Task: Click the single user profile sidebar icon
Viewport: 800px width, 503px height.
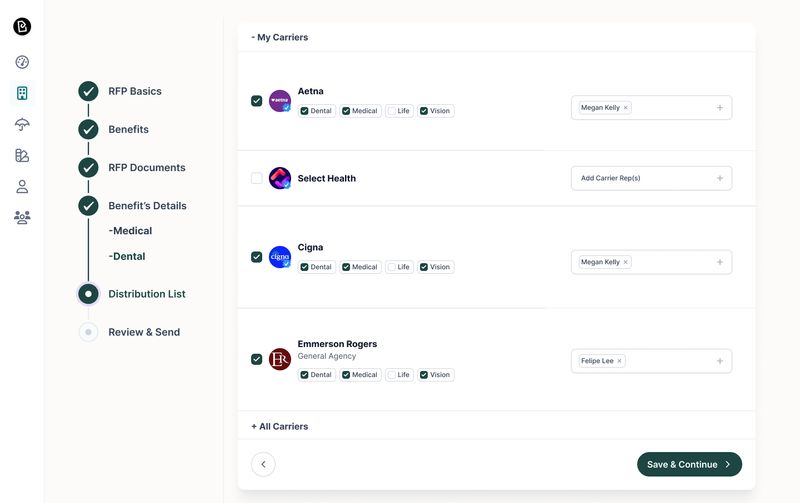Action: [x=22, y=187]
